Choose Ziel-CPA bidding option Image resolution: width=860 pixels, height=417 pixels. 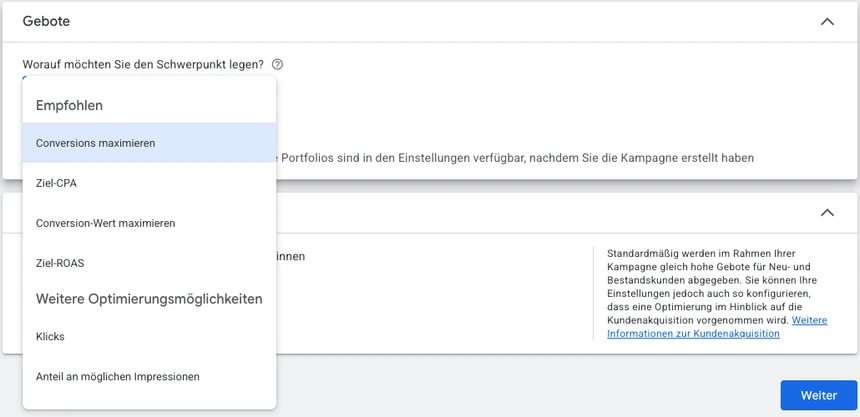pyautogui.click(x=149, y=183)
